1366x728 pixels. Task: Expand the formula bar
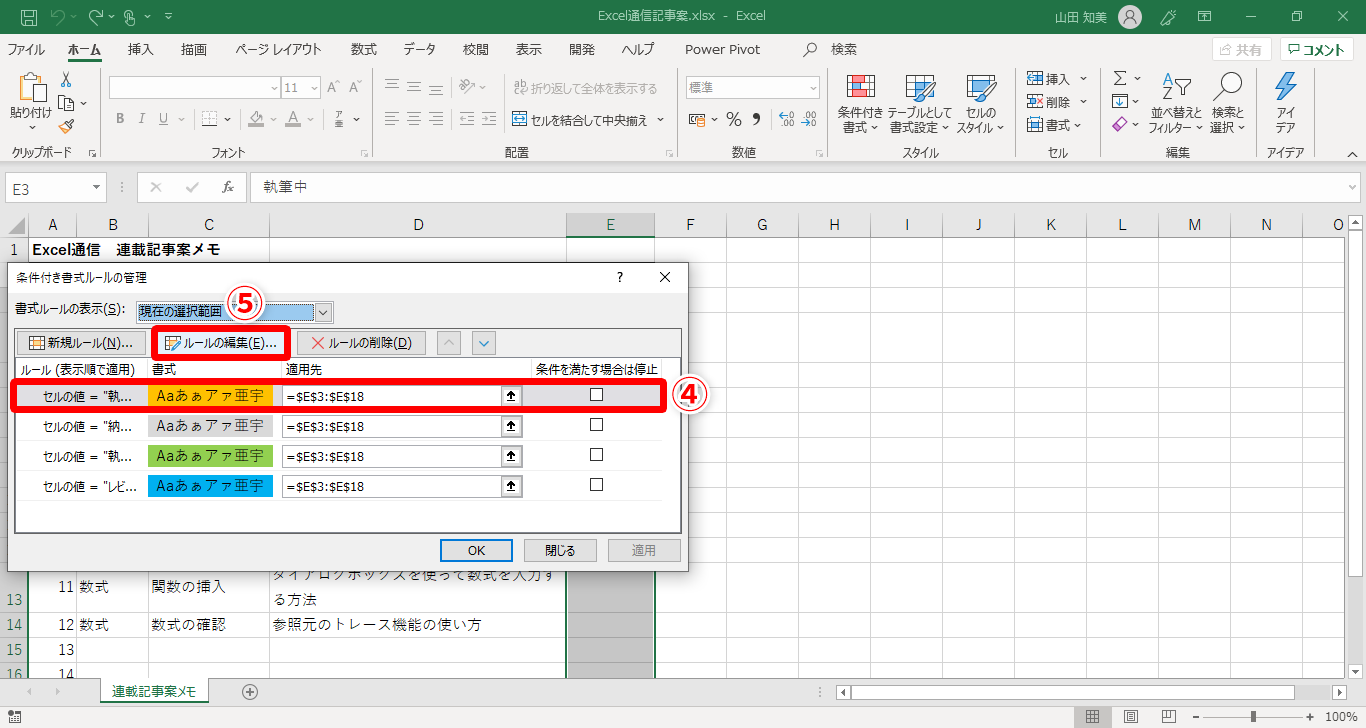pyautogui.click(x=1353, y=187)
